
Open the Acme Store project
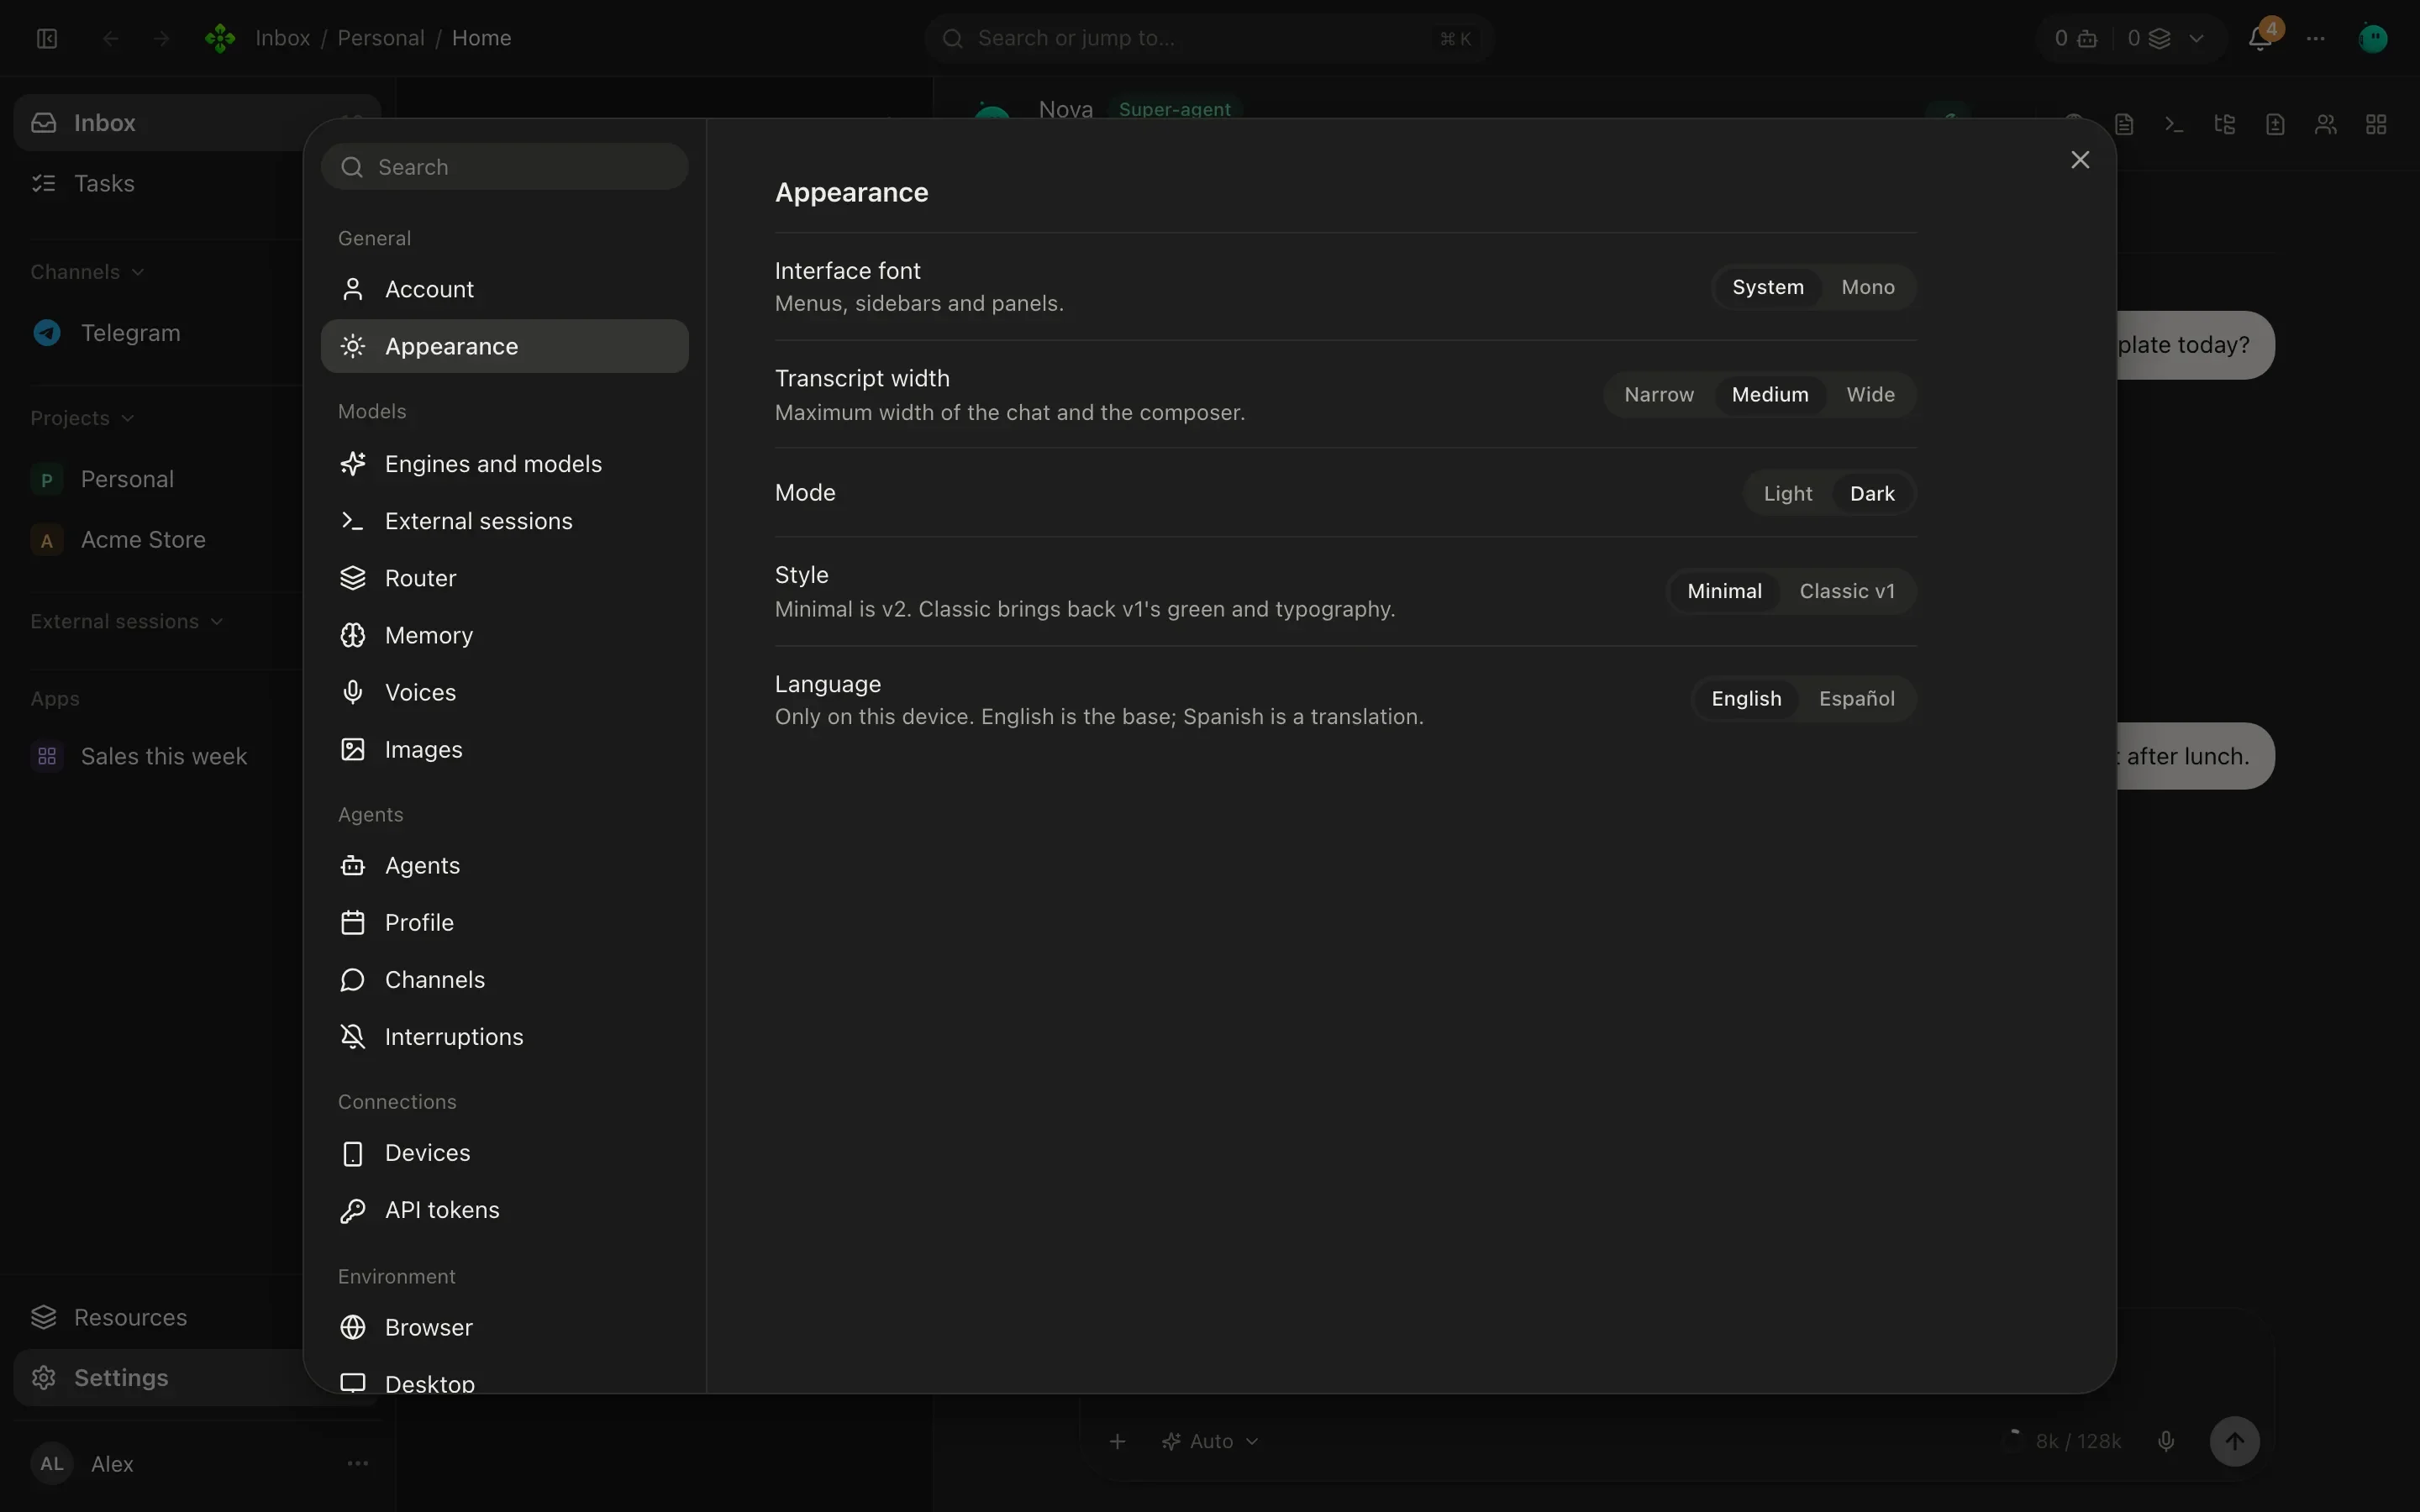point(160,540)
